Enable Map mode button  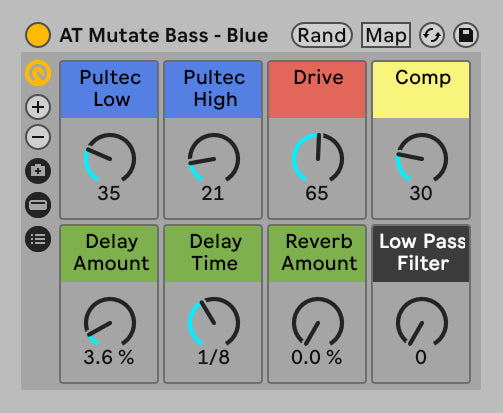386,35
